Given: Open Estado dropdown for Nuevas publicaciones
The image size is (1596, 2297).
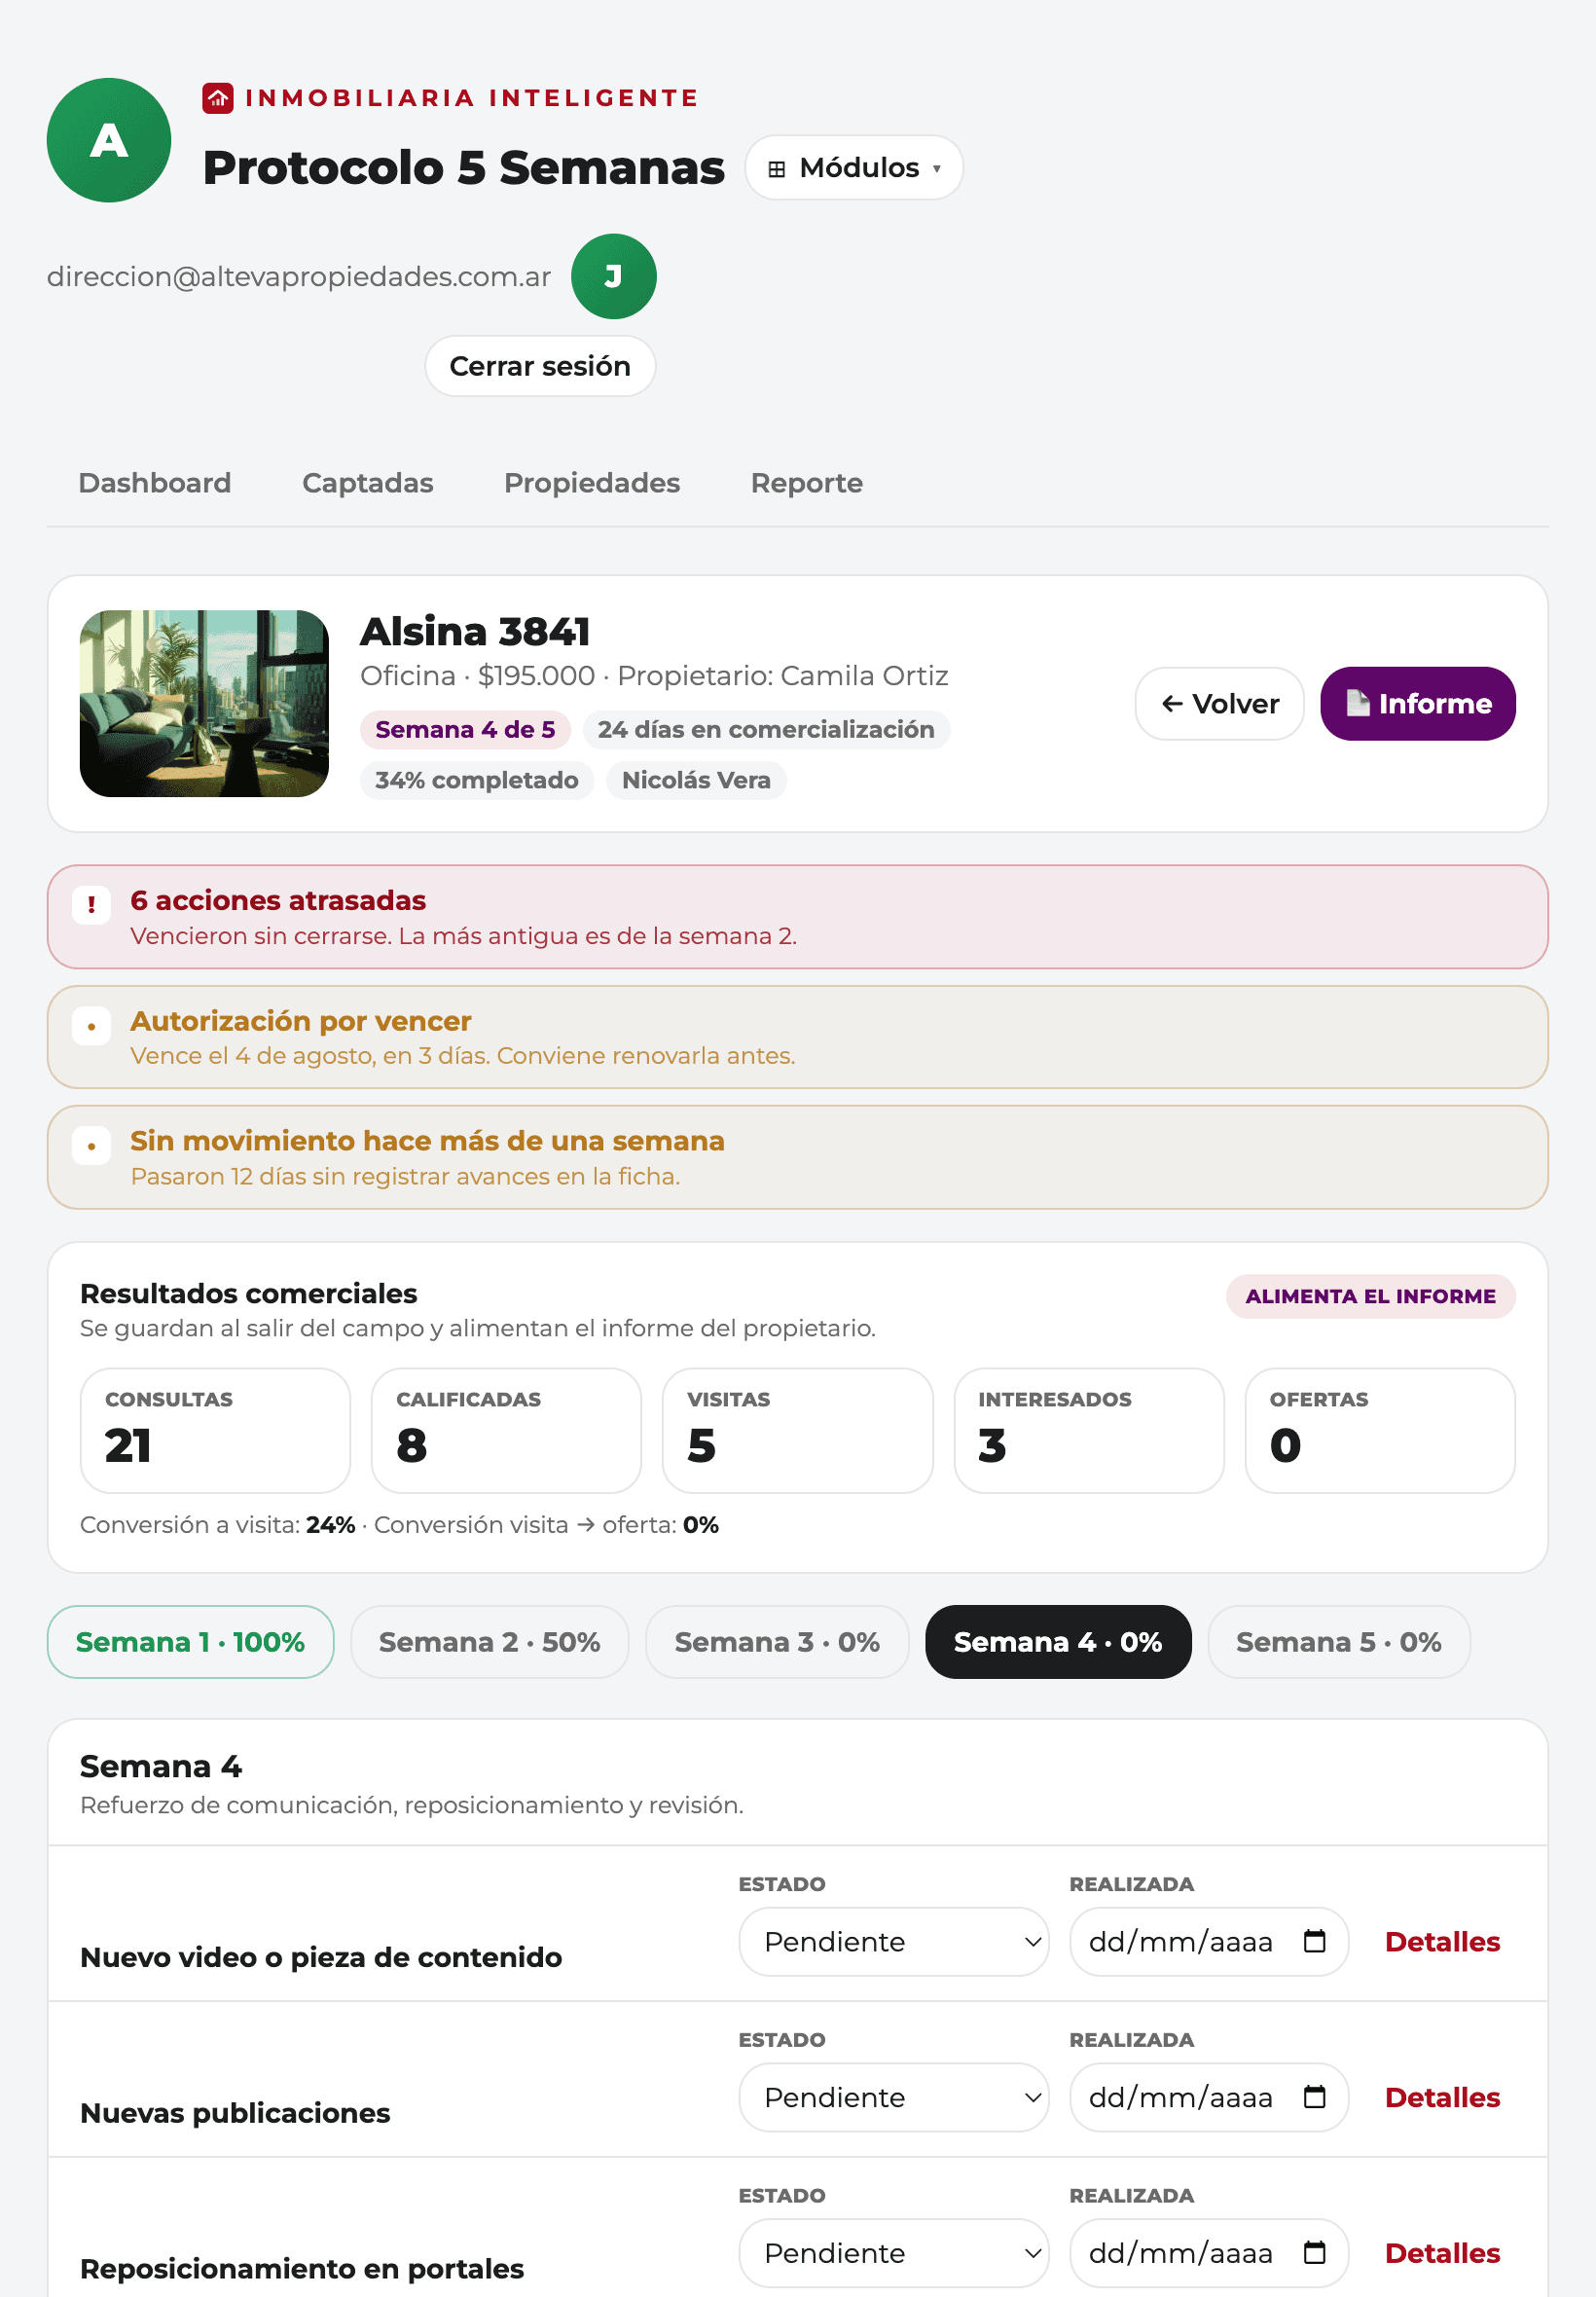Looking at the screenshot, I should click(x=894, y=2097).
